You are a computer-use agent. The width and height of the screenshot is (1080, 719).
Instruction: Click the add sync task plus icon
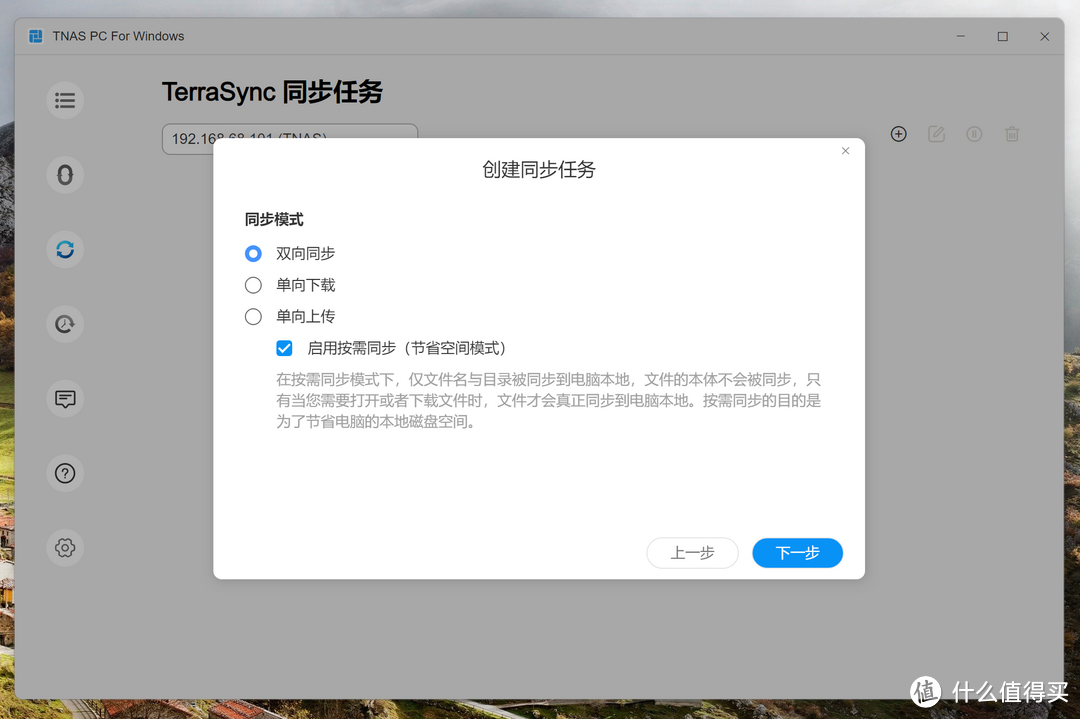[898, 134]
